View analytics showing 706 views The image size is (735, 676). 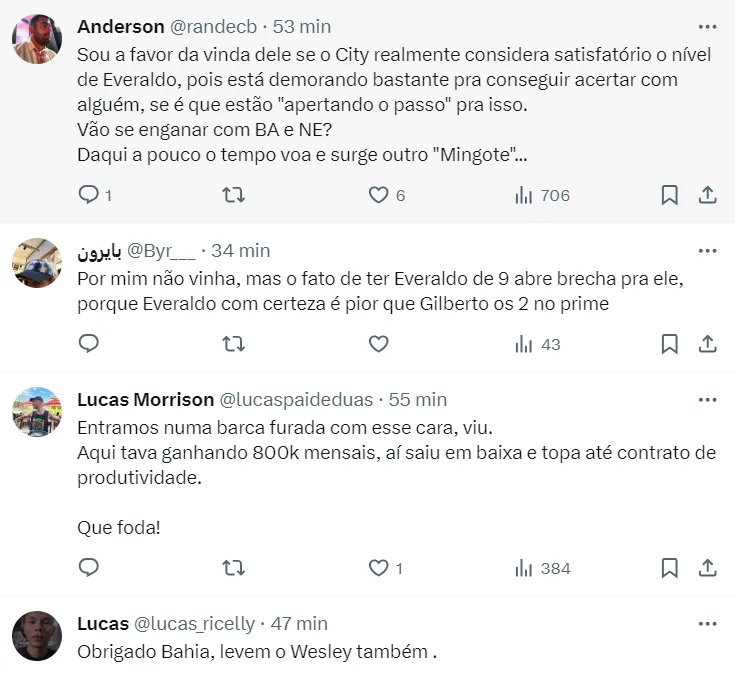[542, 195]
